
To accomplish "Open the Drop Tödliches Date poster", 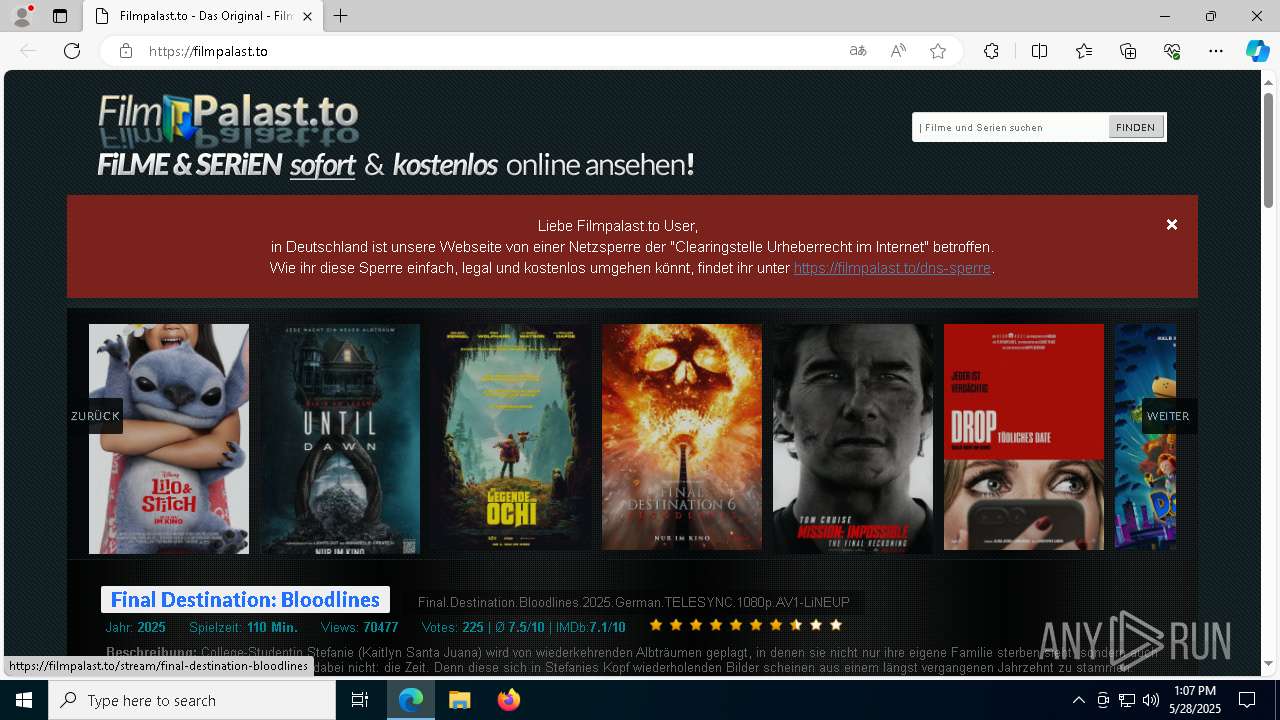I will coord(1024,436).
